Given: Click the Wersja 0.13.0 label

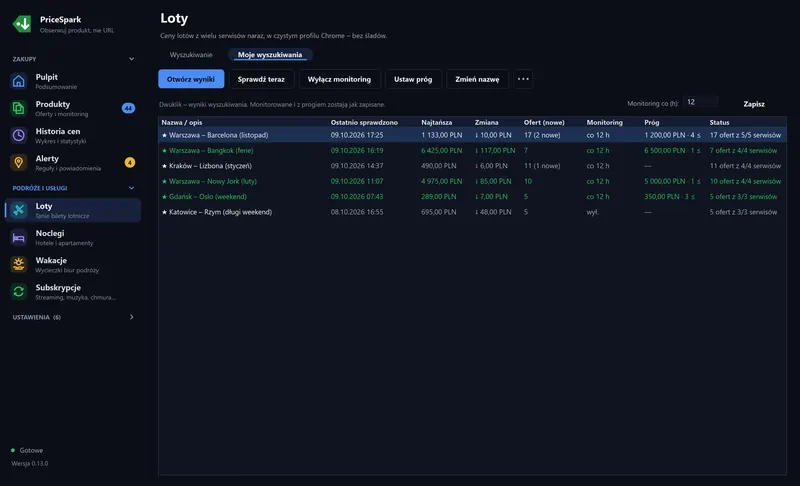Looking at the screenshot, I should [x=30, y=464].
